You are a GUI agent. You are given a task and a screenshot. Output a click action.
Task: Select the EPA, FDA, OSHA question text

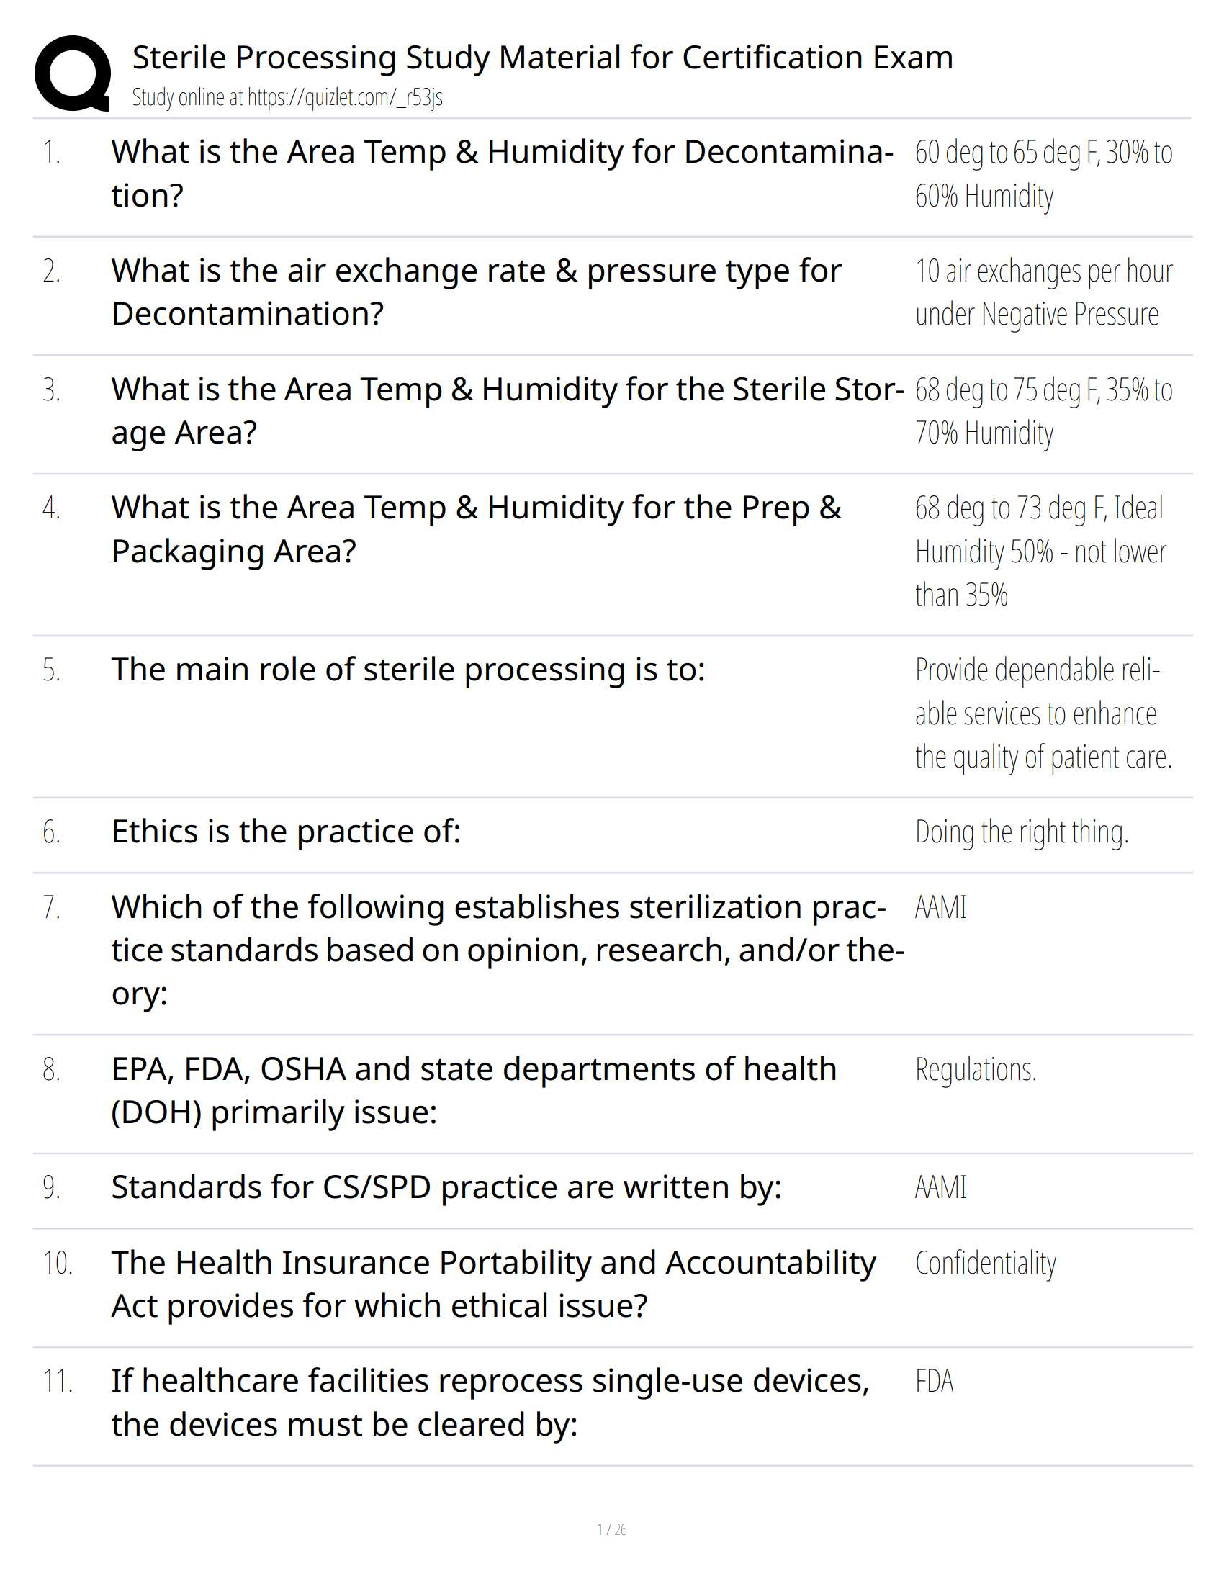[473, 1090]
